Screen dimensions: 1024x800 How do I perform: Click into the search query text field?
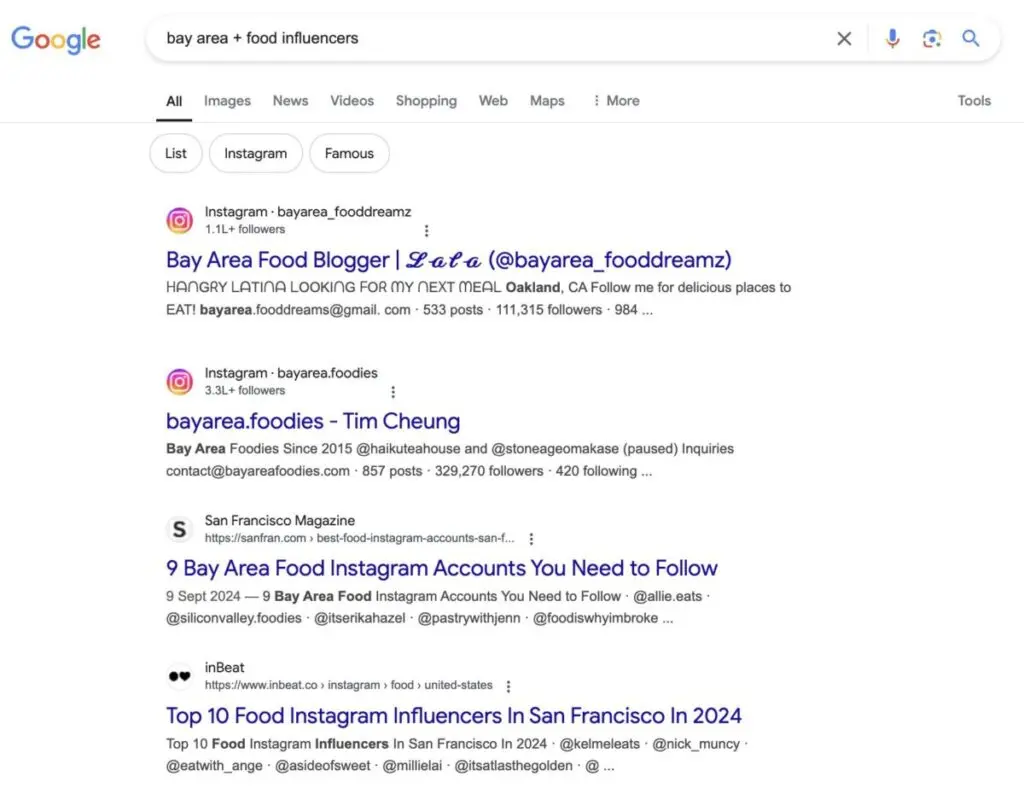click(480, 39)
